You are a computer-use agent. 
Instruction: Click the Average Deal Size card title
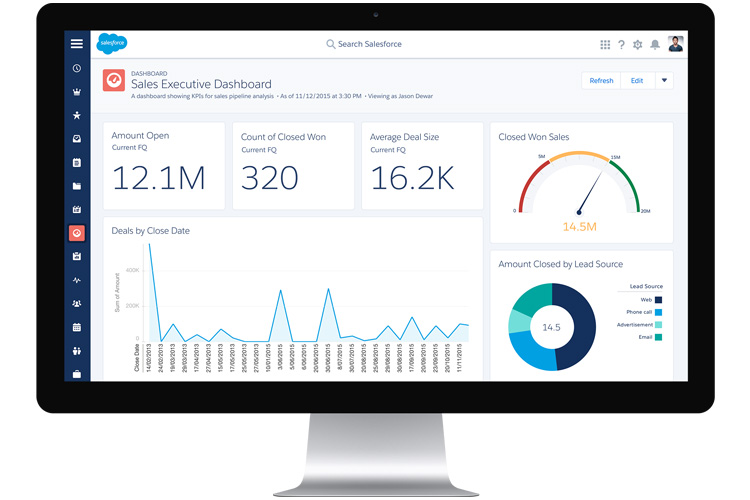point(405,137)
